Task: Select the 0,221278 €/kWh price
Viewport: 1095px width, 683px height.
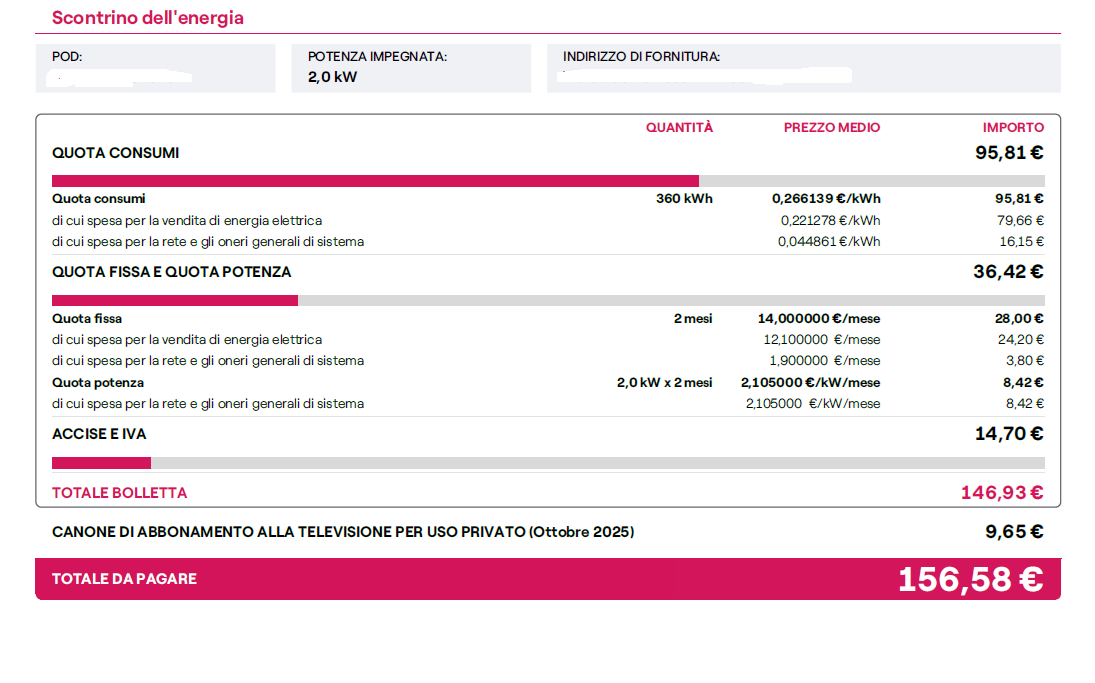Action: (830, 220)
